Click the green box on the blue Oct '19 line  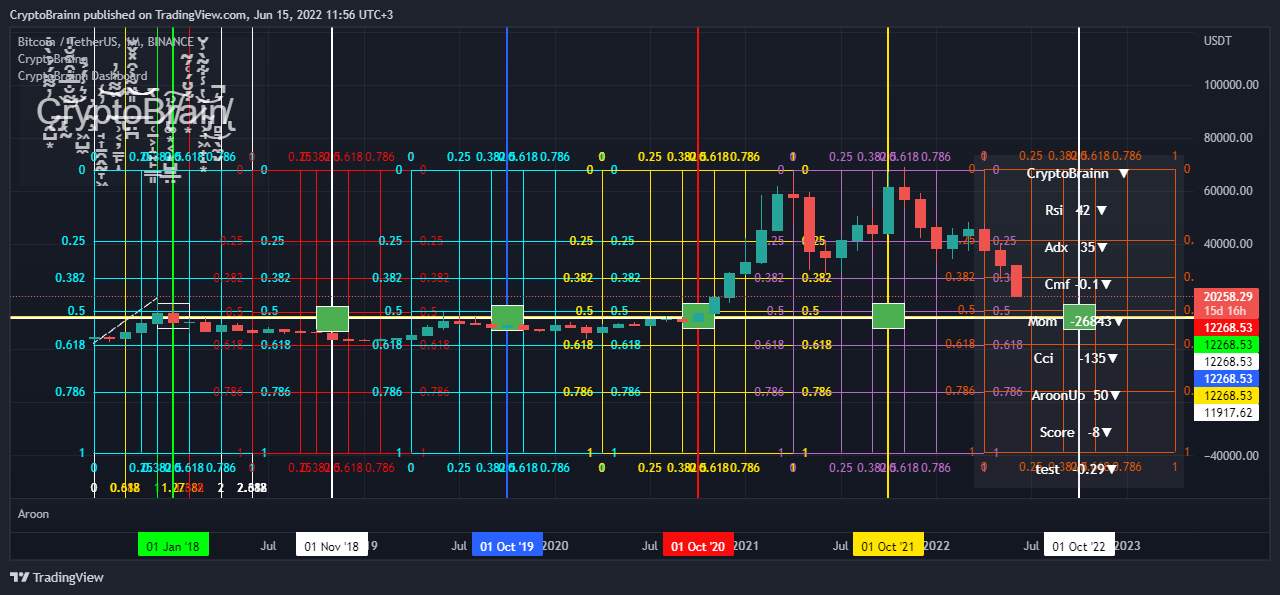pos(508,318)
